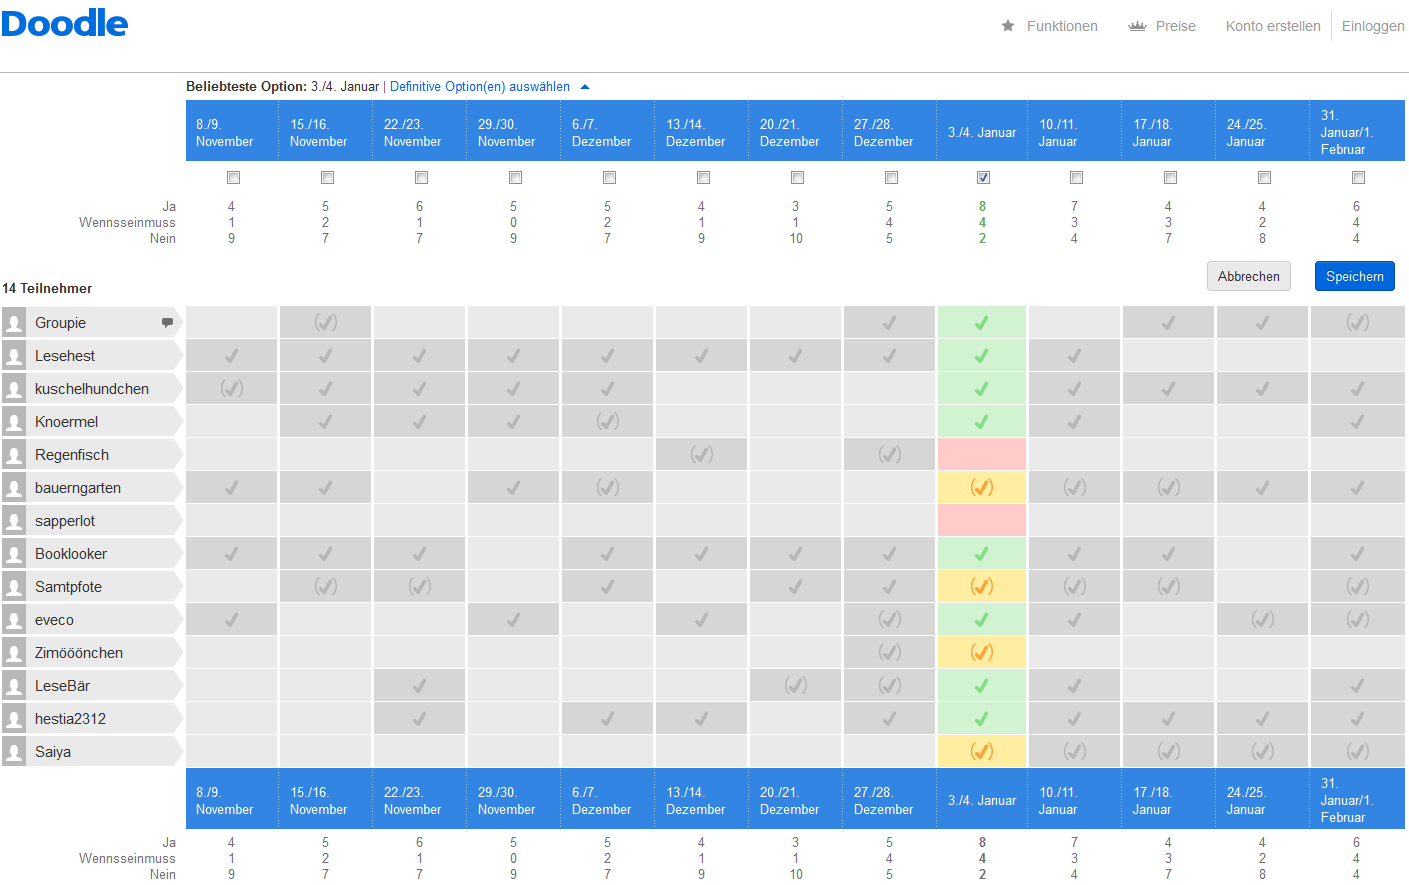This screenshot has height=885, width=1409.
Task: Open the Preise menu item
Action: tap(1175, 26)
